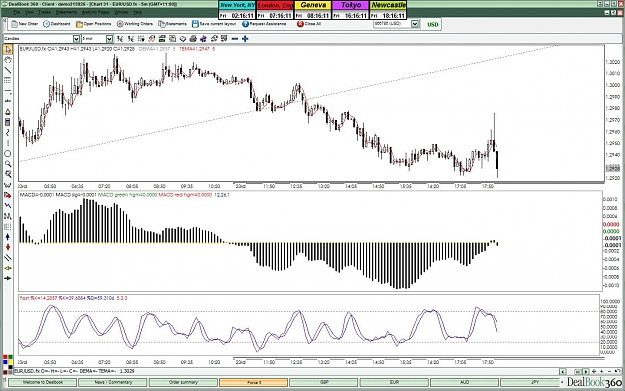The image size is (625, 391).
Task: Save current layout
Action: [214, 24]
